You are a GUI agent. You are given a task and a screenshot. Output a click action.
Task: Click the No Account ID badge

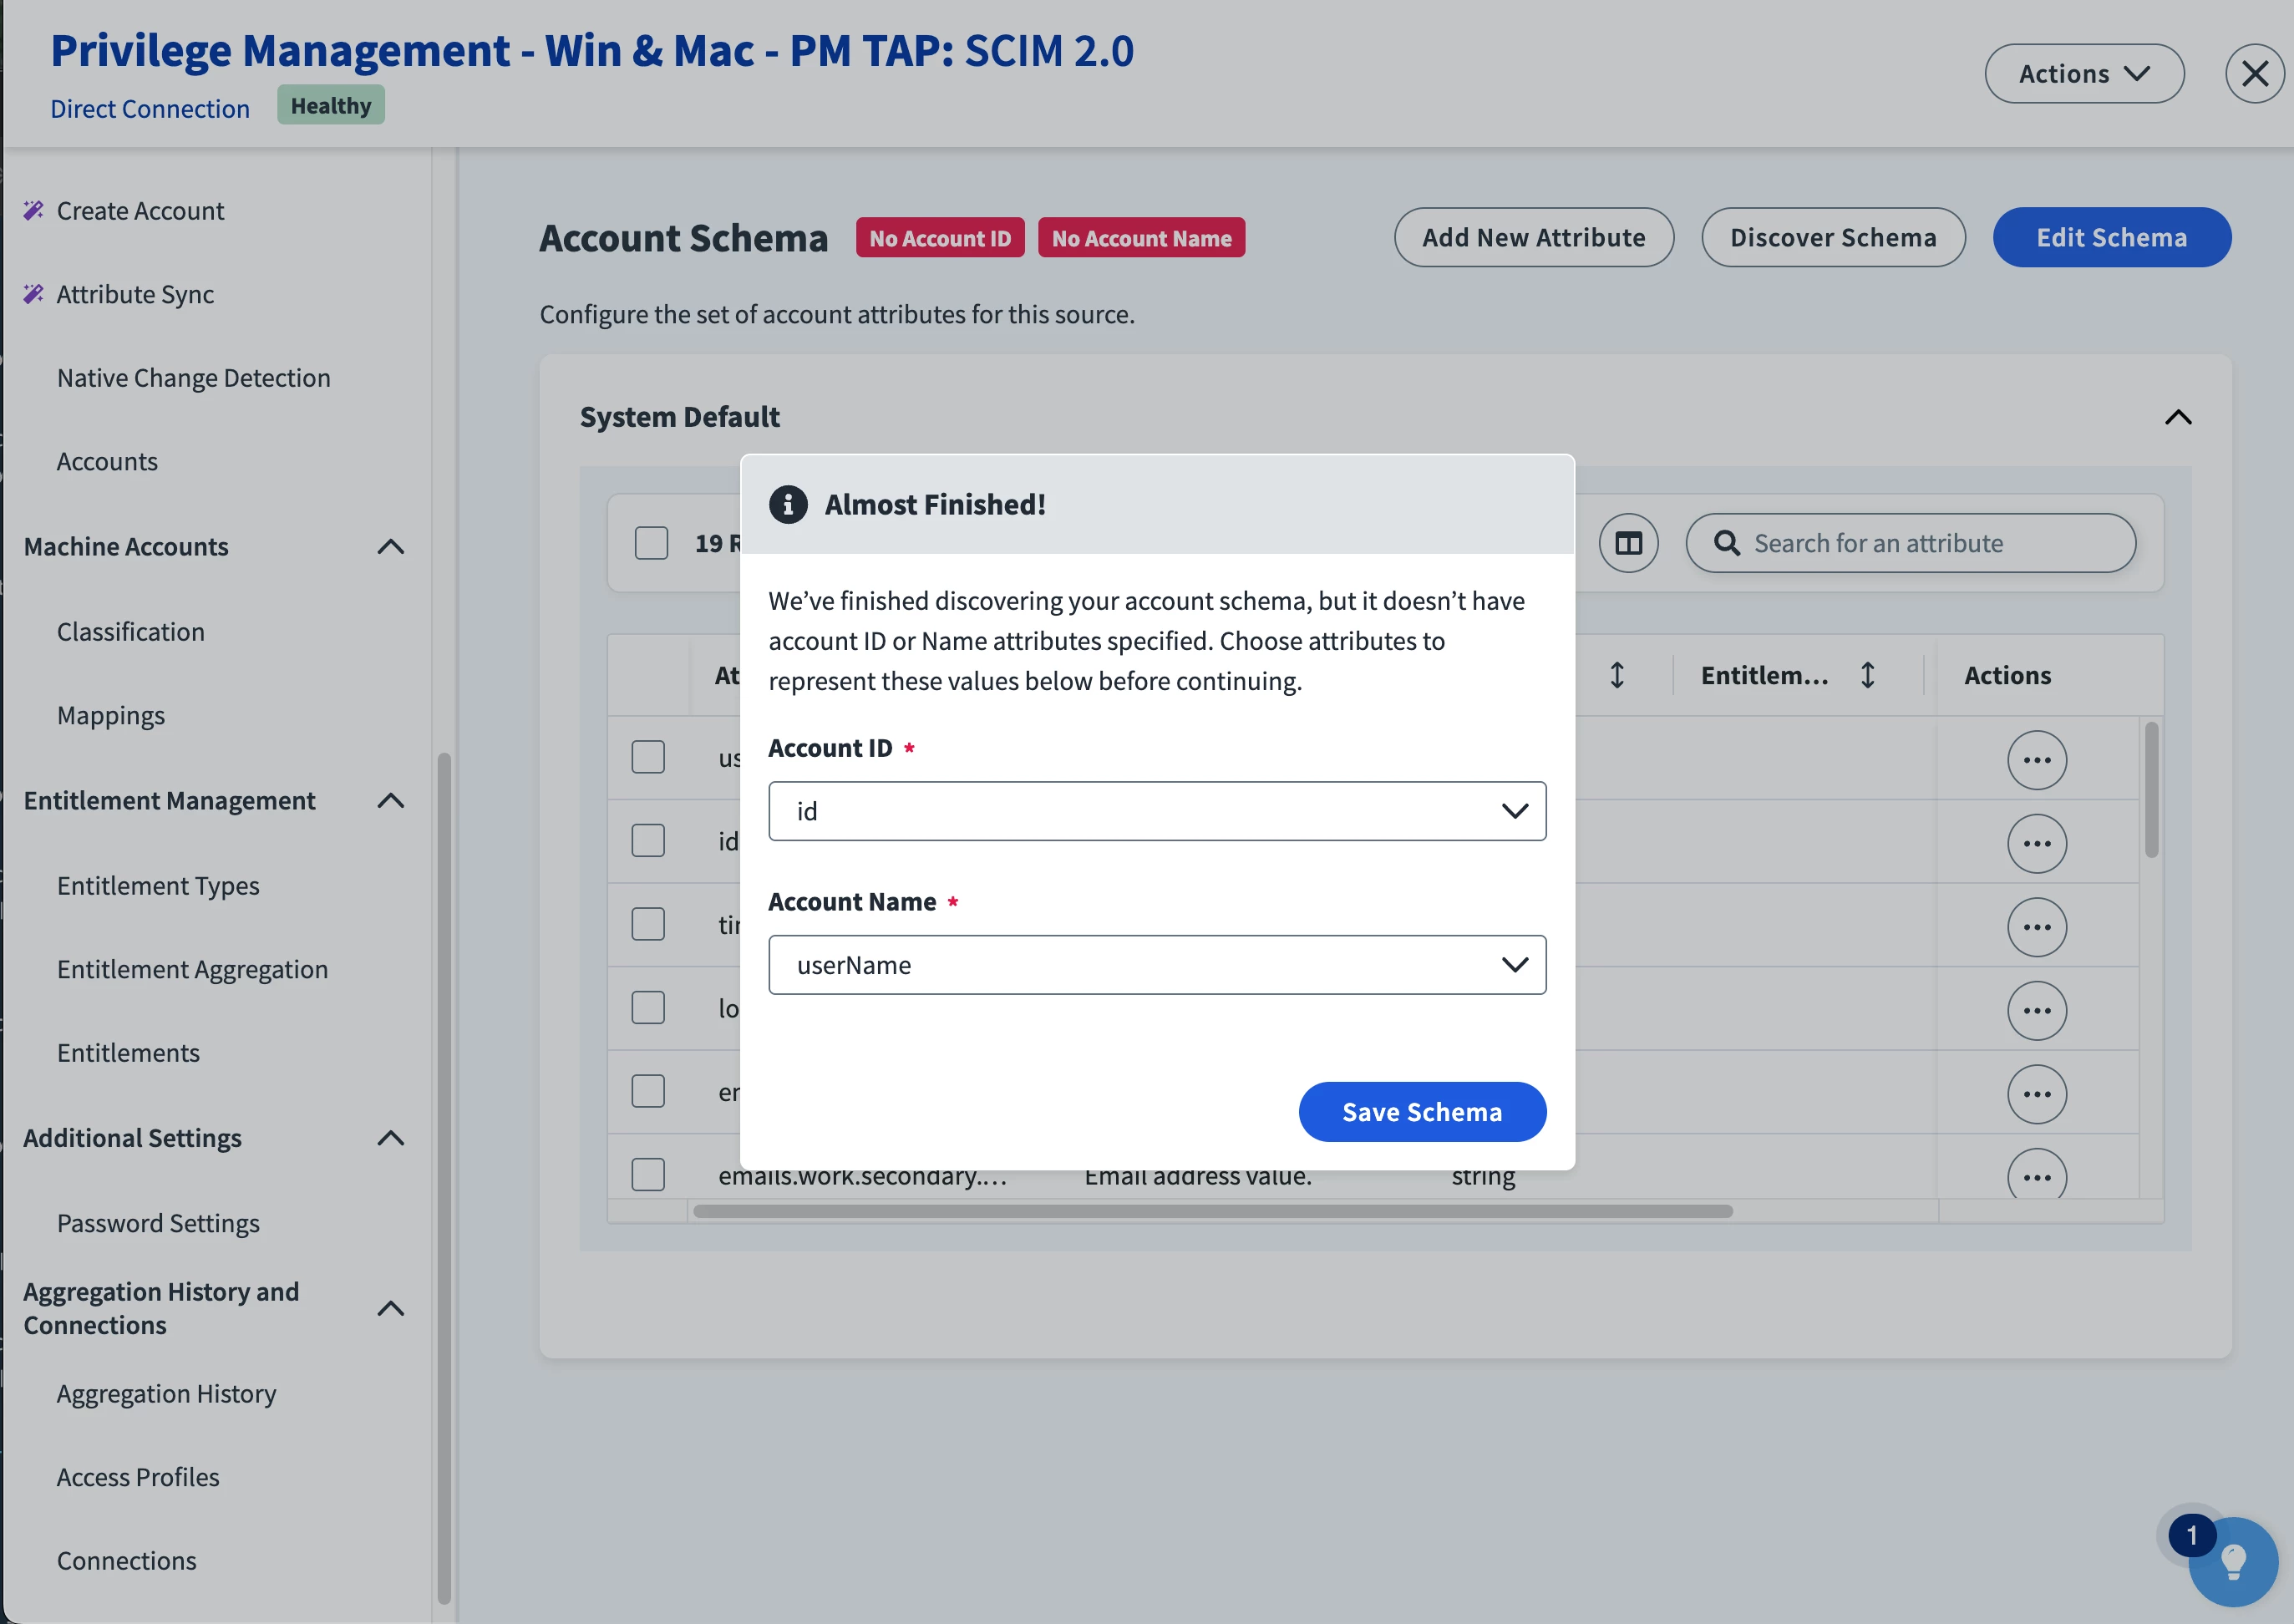click(940, 238)
